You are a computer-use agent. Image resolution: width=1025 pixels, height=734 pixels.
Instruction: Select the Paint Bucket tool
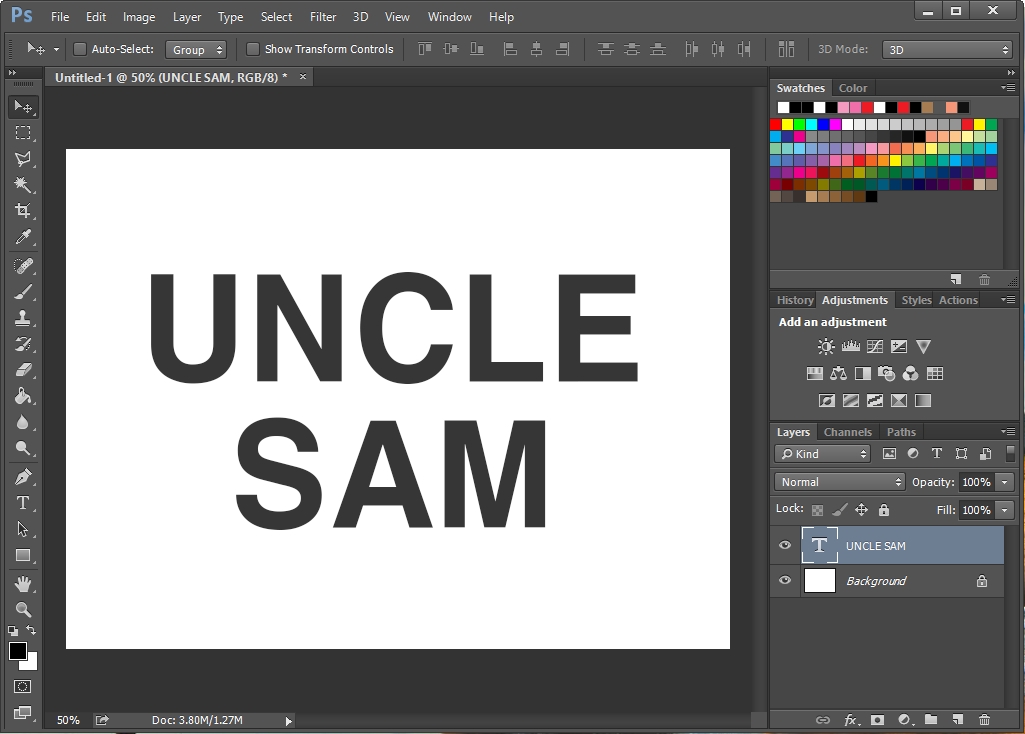(x=23, y=396)
